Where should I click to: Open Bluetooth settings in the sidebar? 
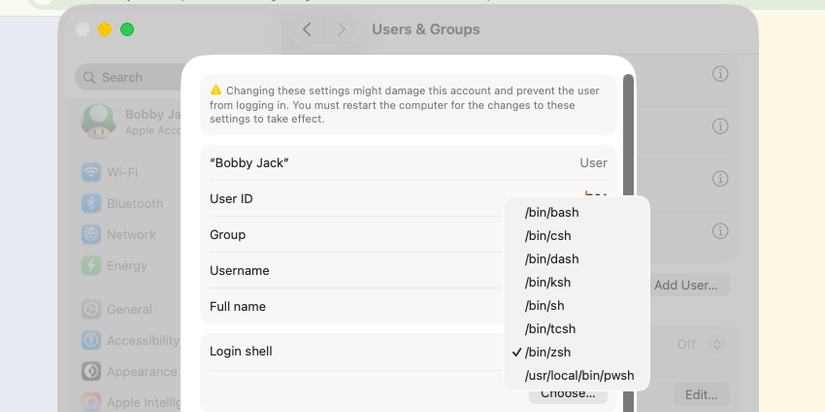pos(122,204)
